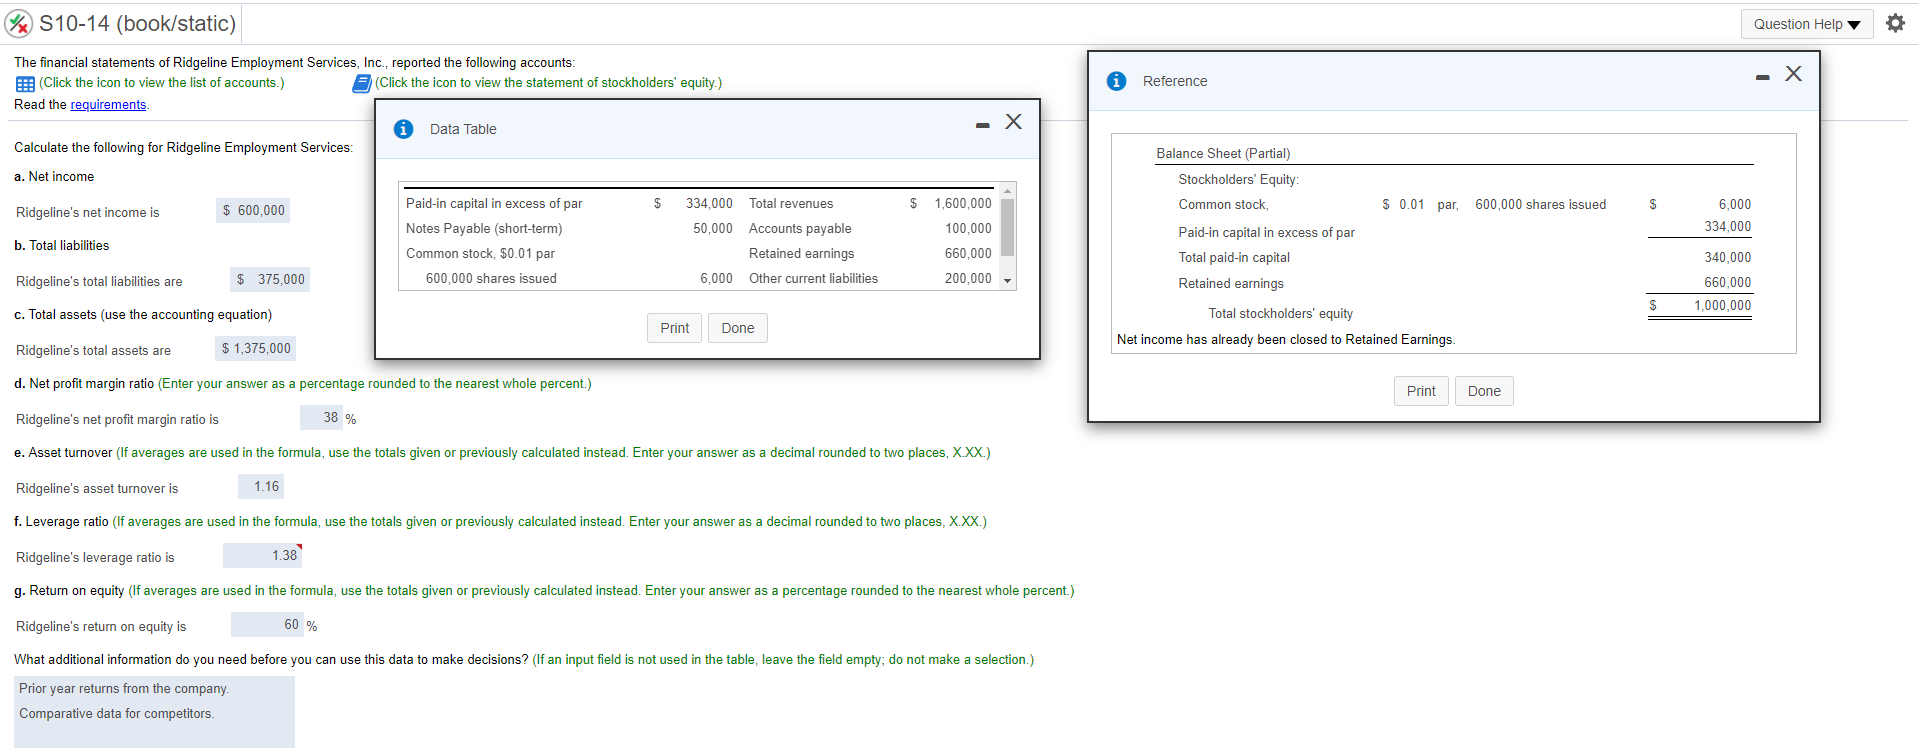The height and width of the screenshot is (748, 1918).
Task: Click 'Paid-in capital in excess of par' in Data Table
Action: 494,204
